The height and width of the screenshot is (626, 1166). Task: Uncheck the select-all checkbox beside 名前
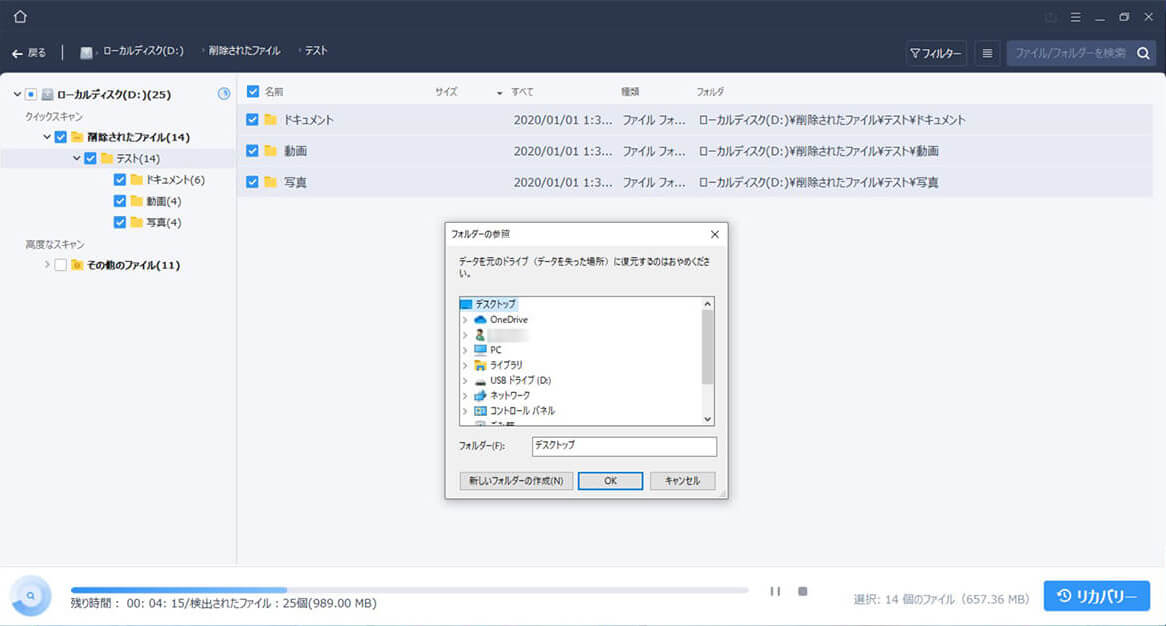coord(252,90)
